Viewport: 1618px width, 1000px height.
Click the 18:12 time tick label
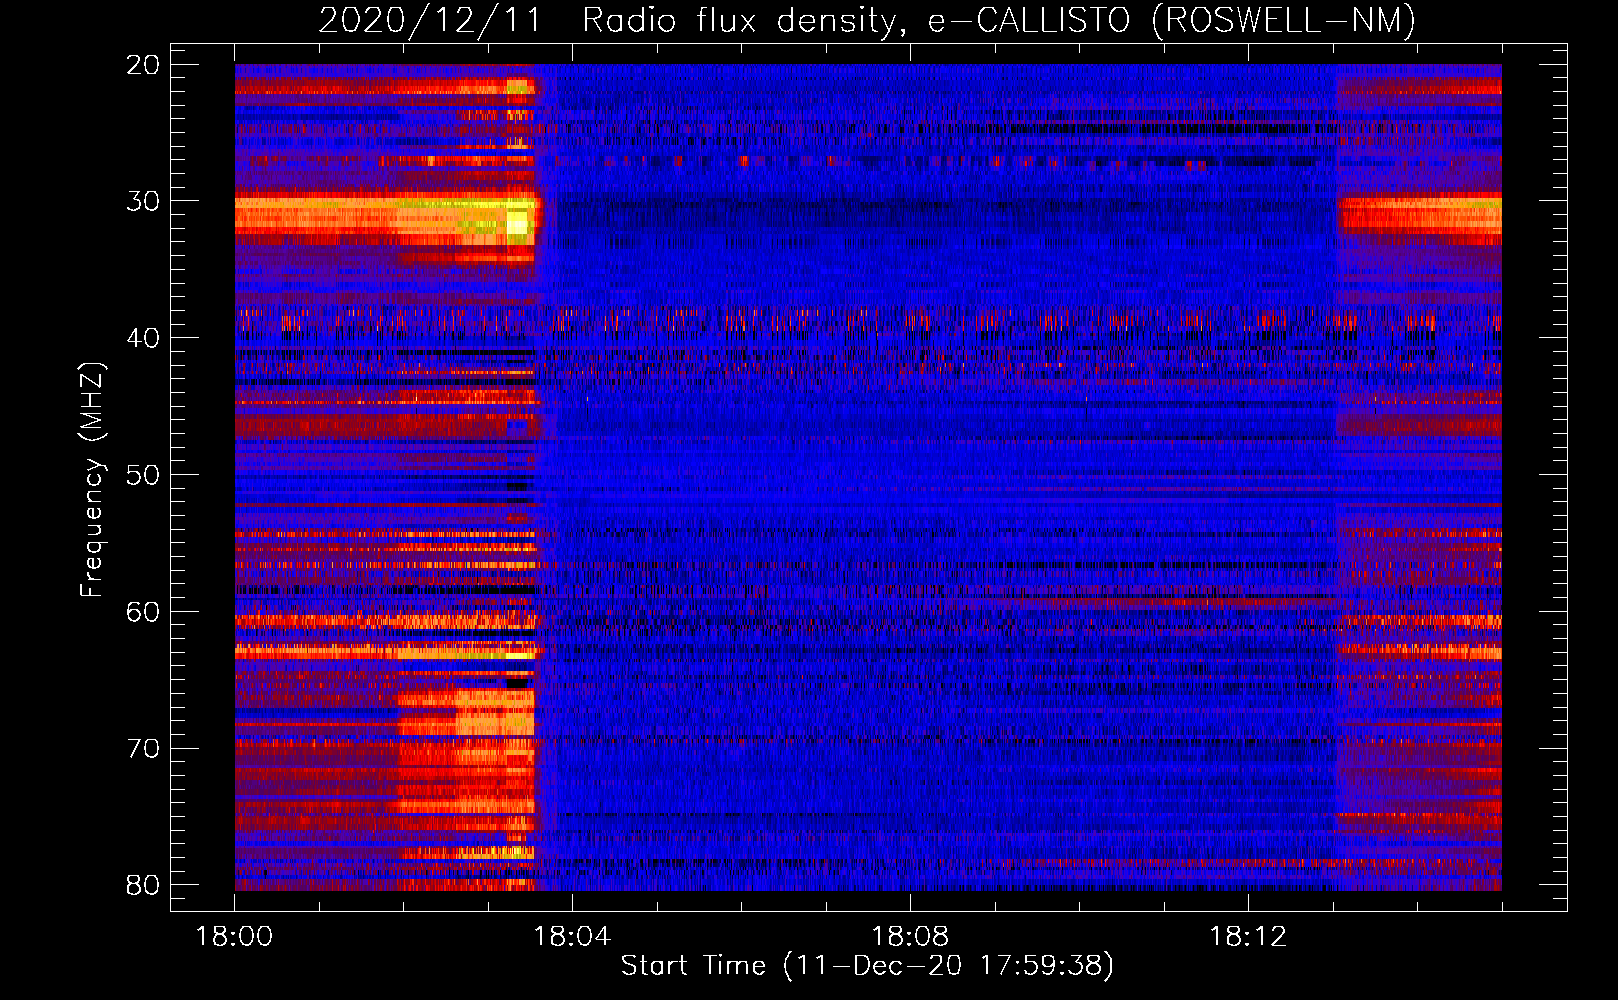(1247, 937)
